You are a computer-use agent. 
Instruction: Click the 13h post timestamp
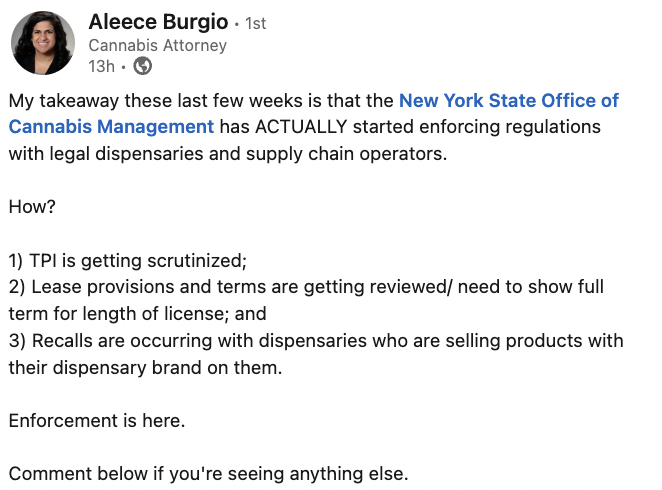click(100, 66)
